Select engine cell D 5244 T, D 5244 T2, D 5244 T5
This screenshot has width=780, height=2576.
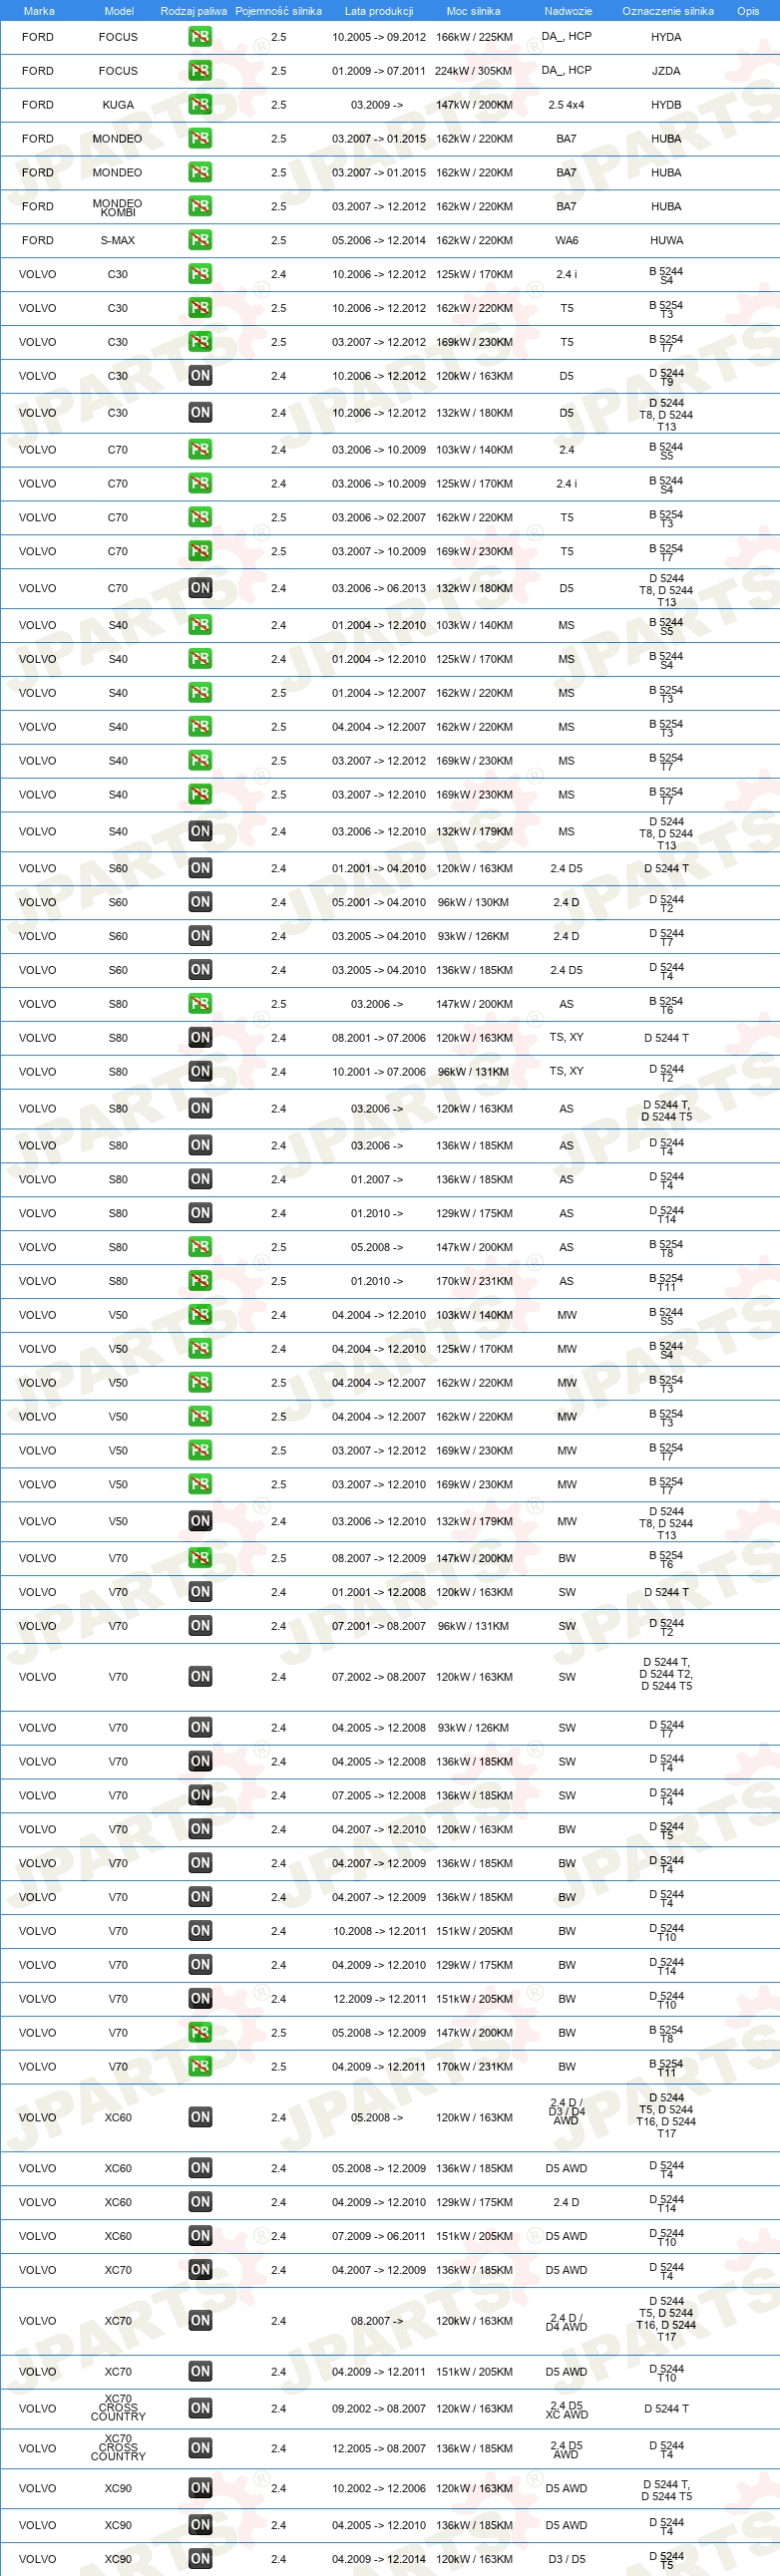(666, 1675)
